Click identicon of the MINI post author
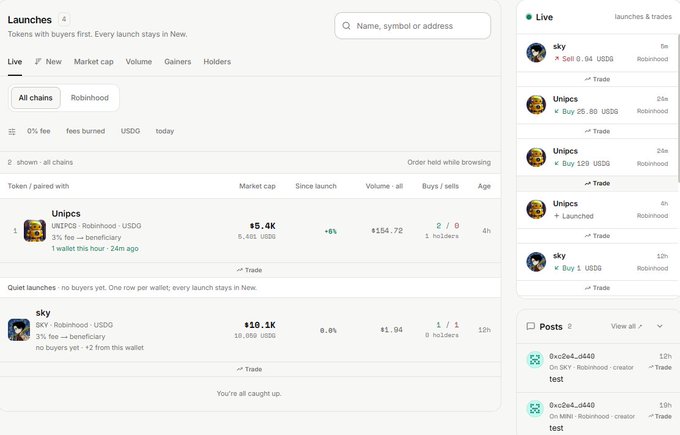This screenshot has width=680, height=435. click(535, 409)
